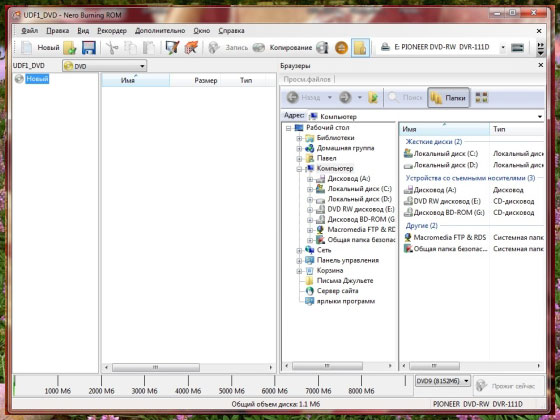Open the back history dropdown arrow
Image resolution: width=560 pixels, height=420 pixels.
pos(330,97)
